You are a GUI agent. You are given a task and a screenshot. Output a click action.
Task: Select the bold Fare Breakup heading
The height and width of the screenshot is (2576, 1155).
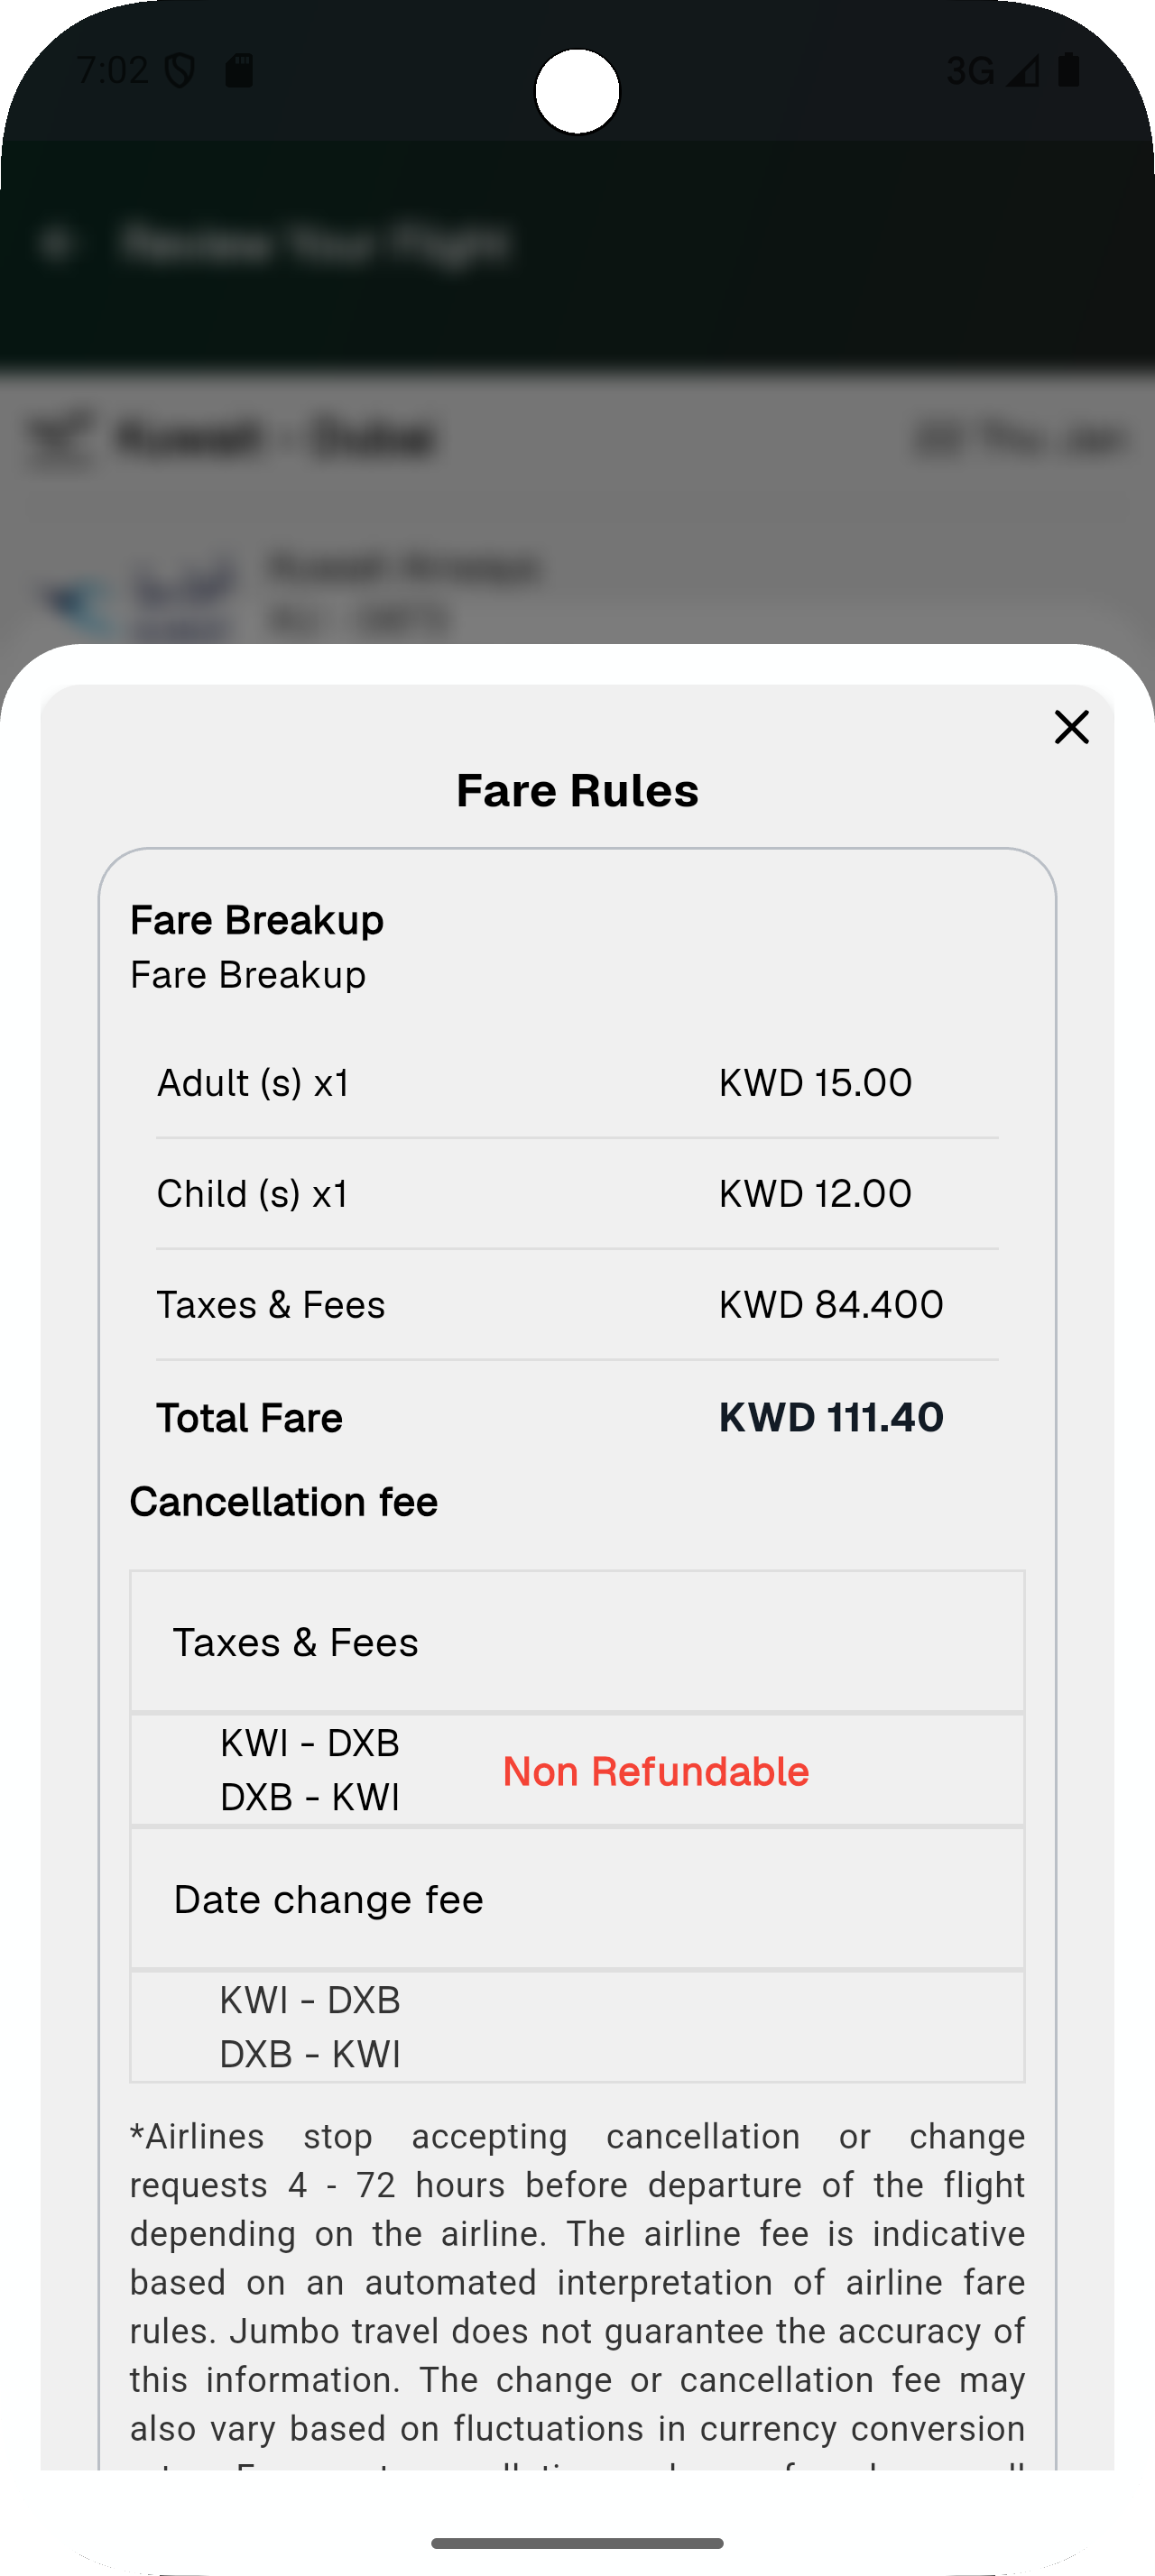[257, 920]
